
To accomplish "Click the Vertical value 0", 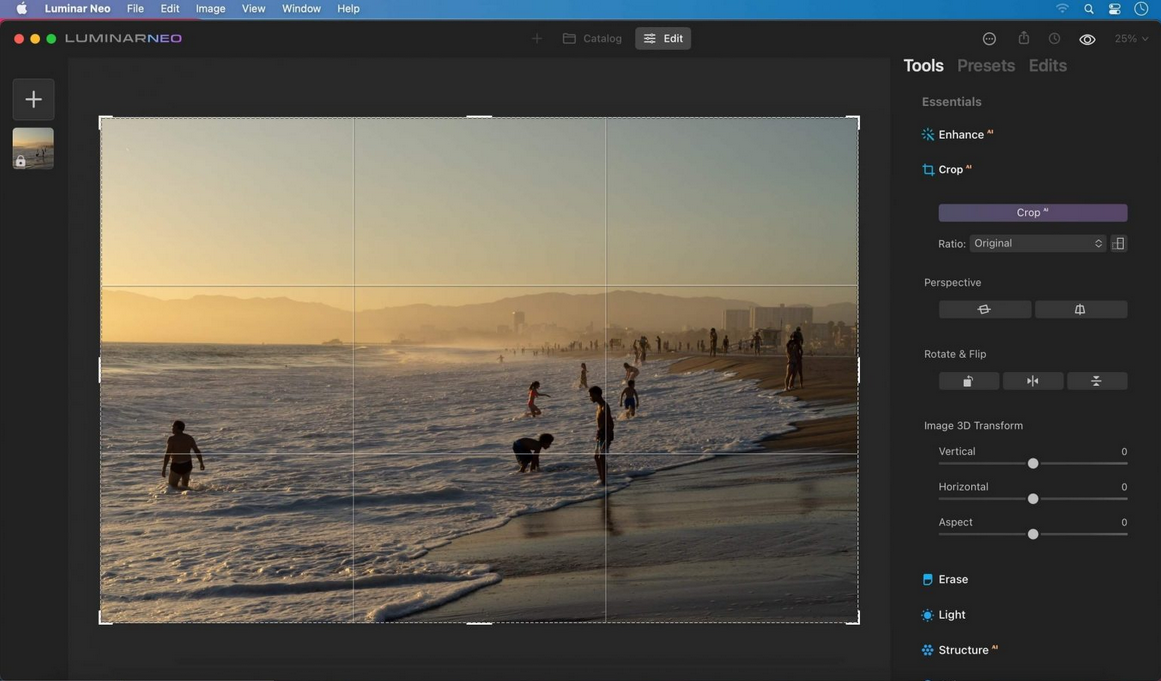I will tap(1124, 452).
